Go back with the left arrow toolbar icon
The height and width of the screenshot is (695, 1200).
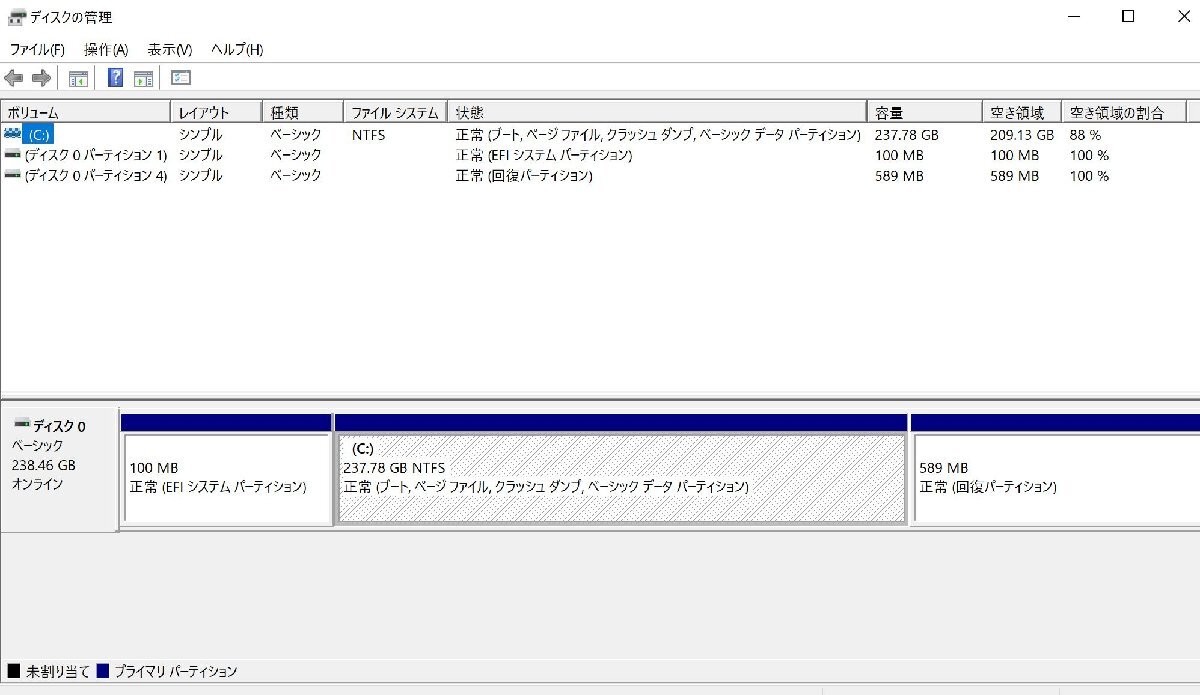click(x=14, y=78)
